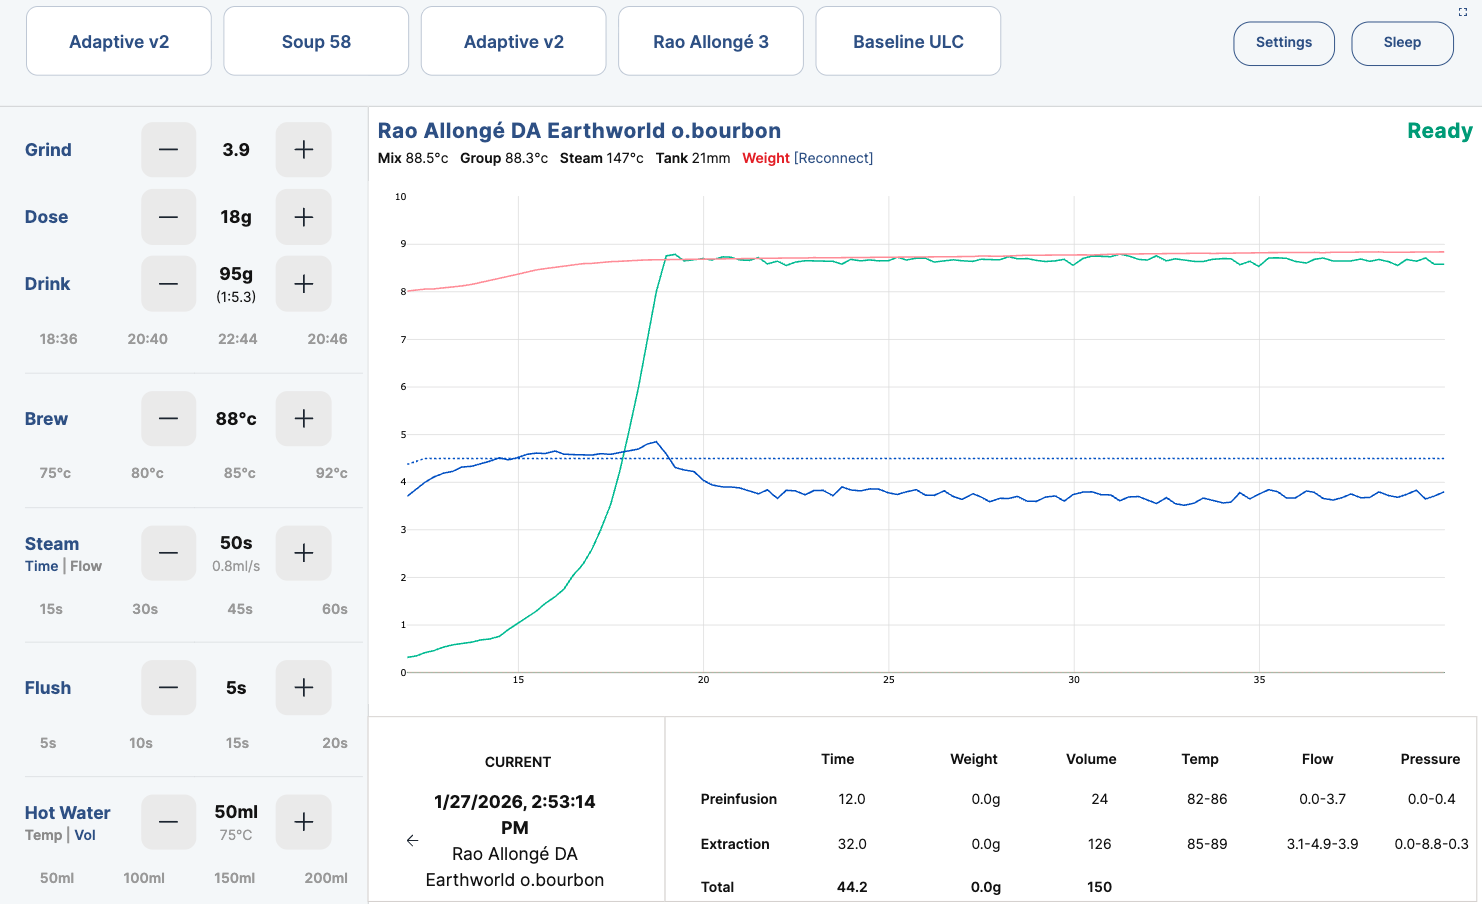Reduce Drink weight using minus icon

(x=168, y=284)
